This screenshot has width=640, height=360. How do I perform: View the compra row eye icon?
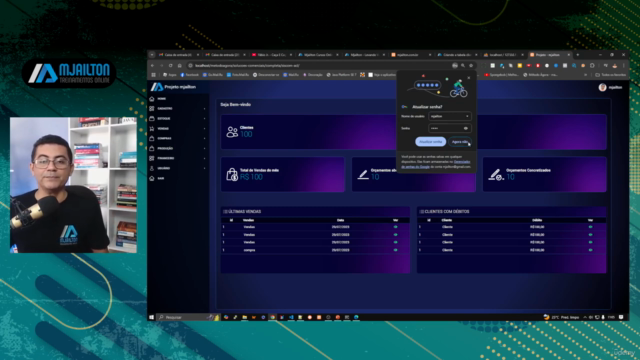coord(395,250)
